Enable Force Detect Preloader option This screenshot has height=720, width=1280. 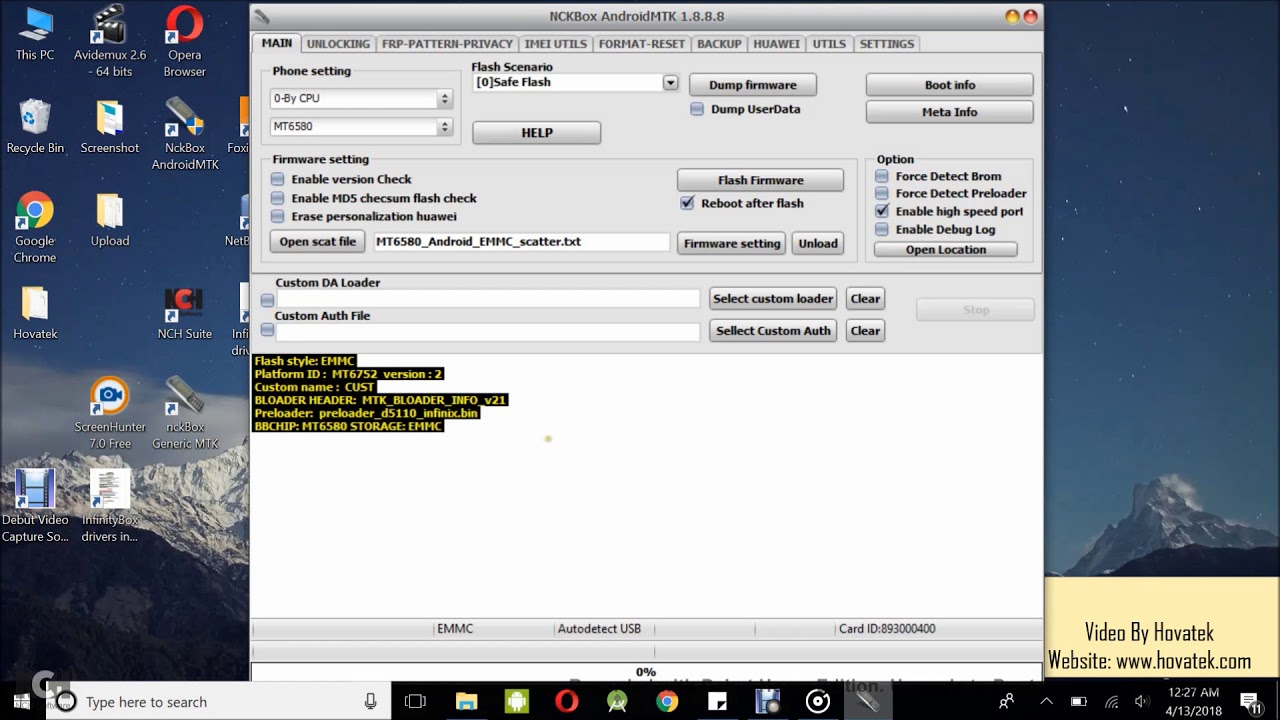pyautogui.click(x=882, y=193)
